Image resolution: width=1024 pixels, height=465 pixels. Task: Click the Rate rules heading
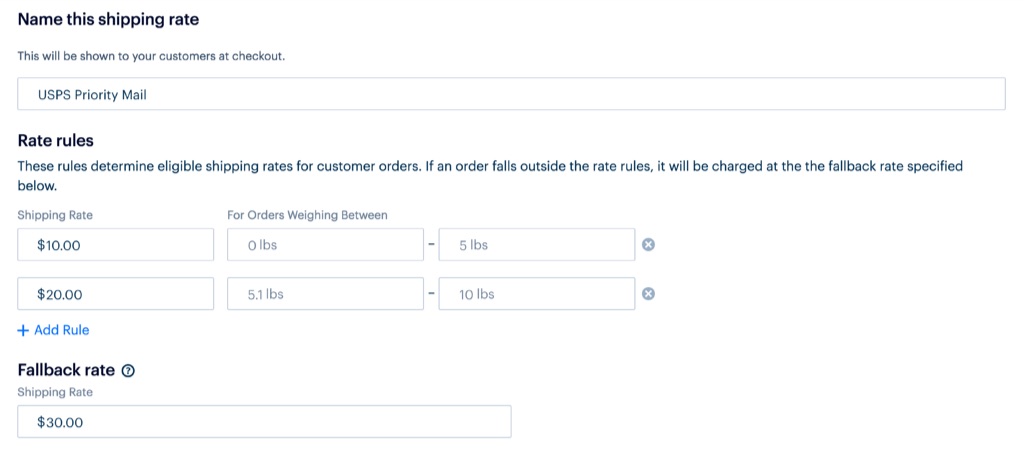[56, 140]
